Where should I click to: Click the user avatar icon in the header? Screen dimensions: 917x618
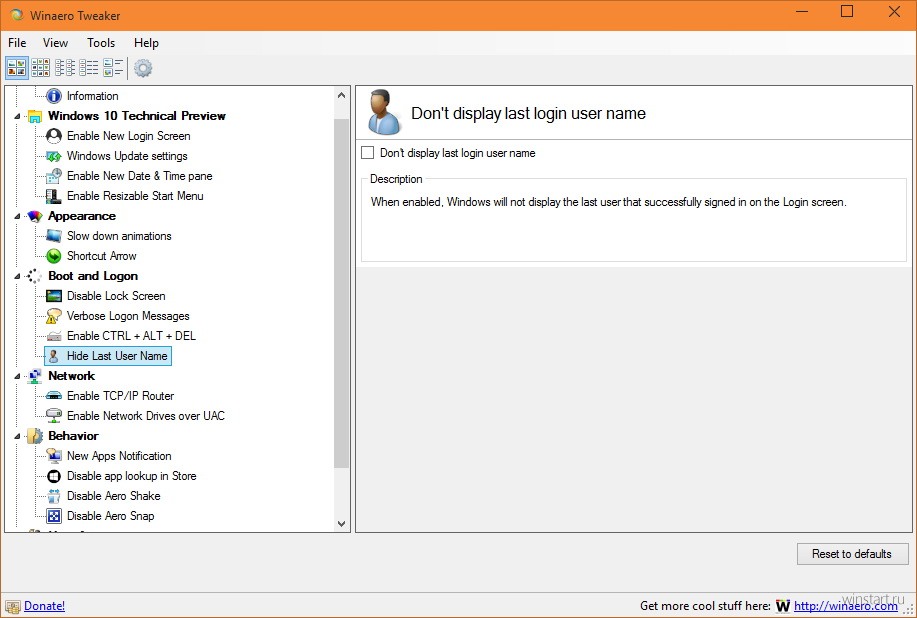click(384, 112)
